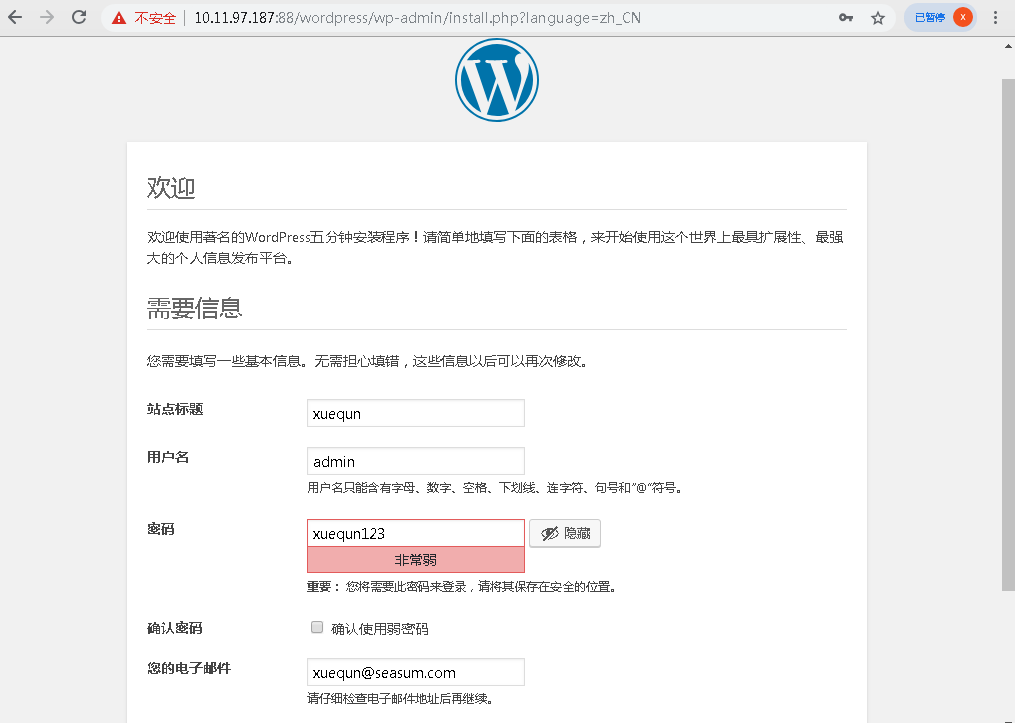This screenshot has height=723, width=1015.
Task: Click the WordPress logo at the top
Action: 497,80
